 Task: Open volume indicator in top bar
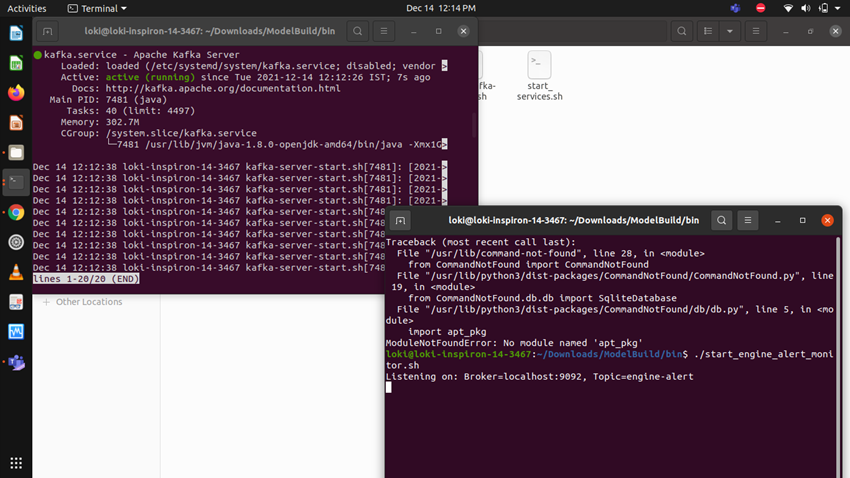[806, 8]
